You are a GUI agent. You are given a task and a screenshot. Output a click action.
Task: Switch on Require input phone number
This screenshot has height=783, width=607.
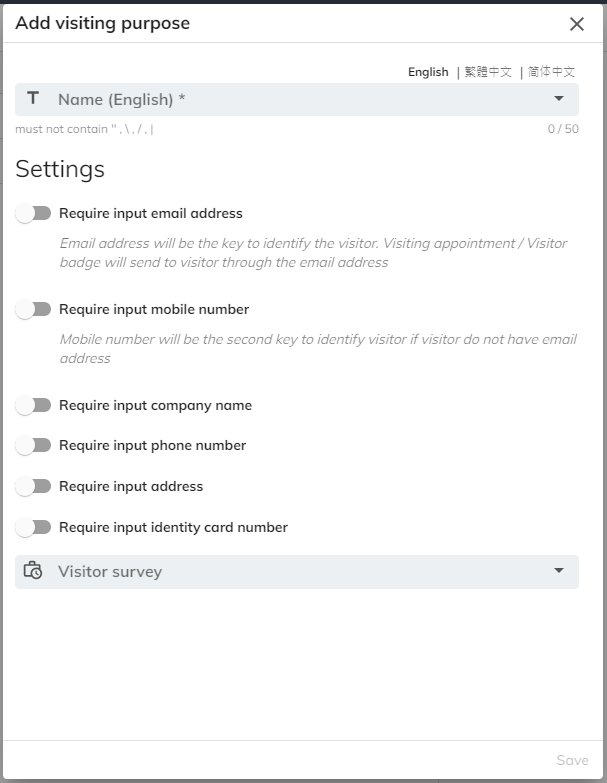click(34, 445)
